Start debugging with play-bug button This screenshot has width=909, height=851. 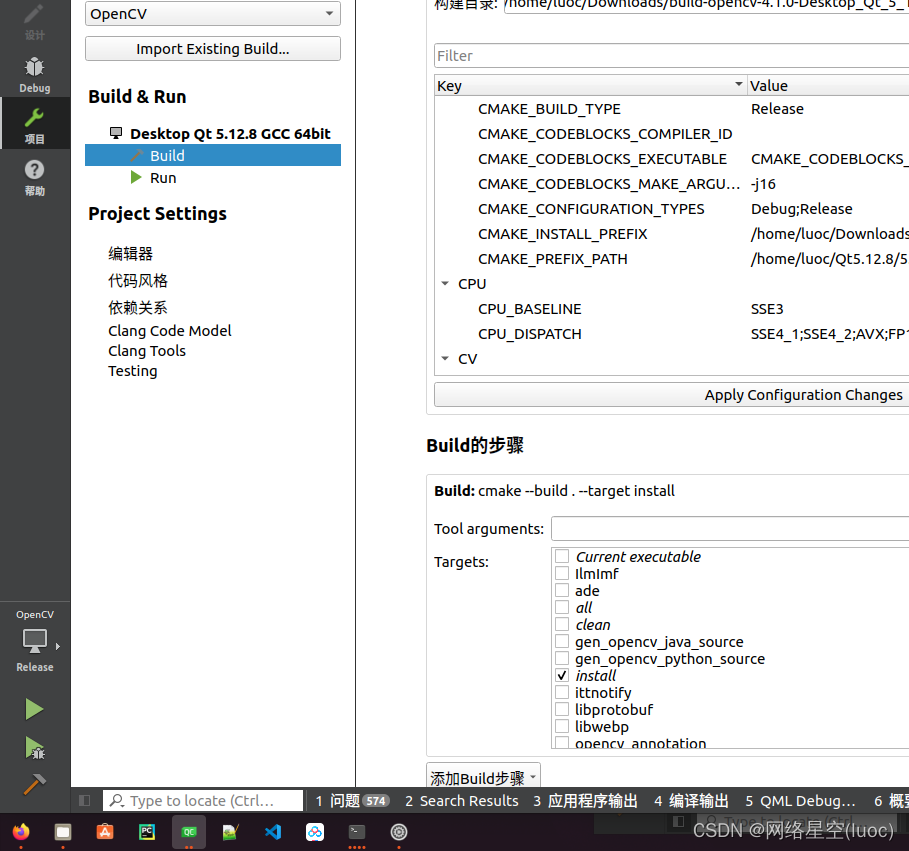click(x=35, y=748)
